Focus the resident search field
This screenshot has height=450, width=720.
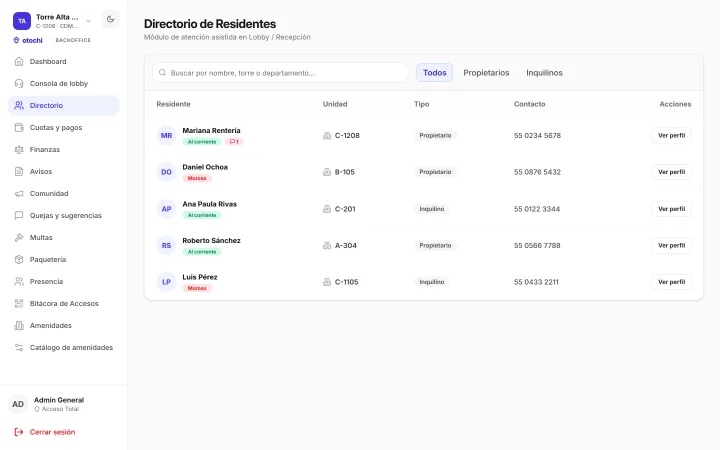(281, 73)
